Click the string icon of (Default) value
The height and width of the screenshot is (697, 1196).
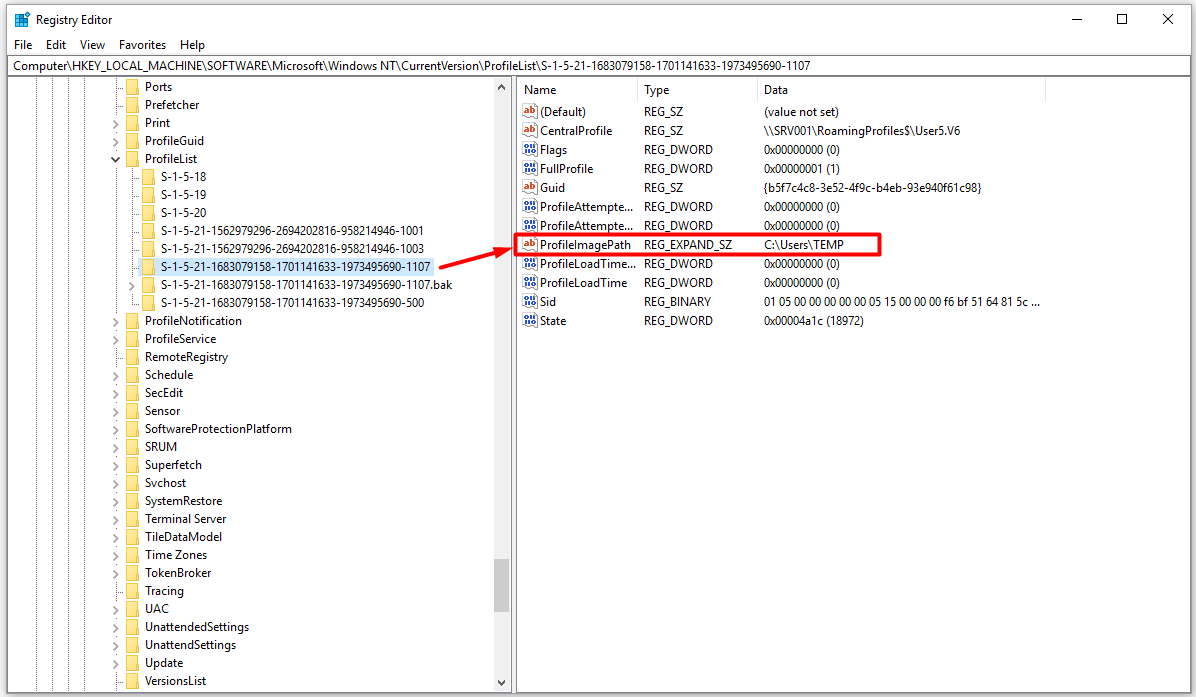click(x=529, y=111)
